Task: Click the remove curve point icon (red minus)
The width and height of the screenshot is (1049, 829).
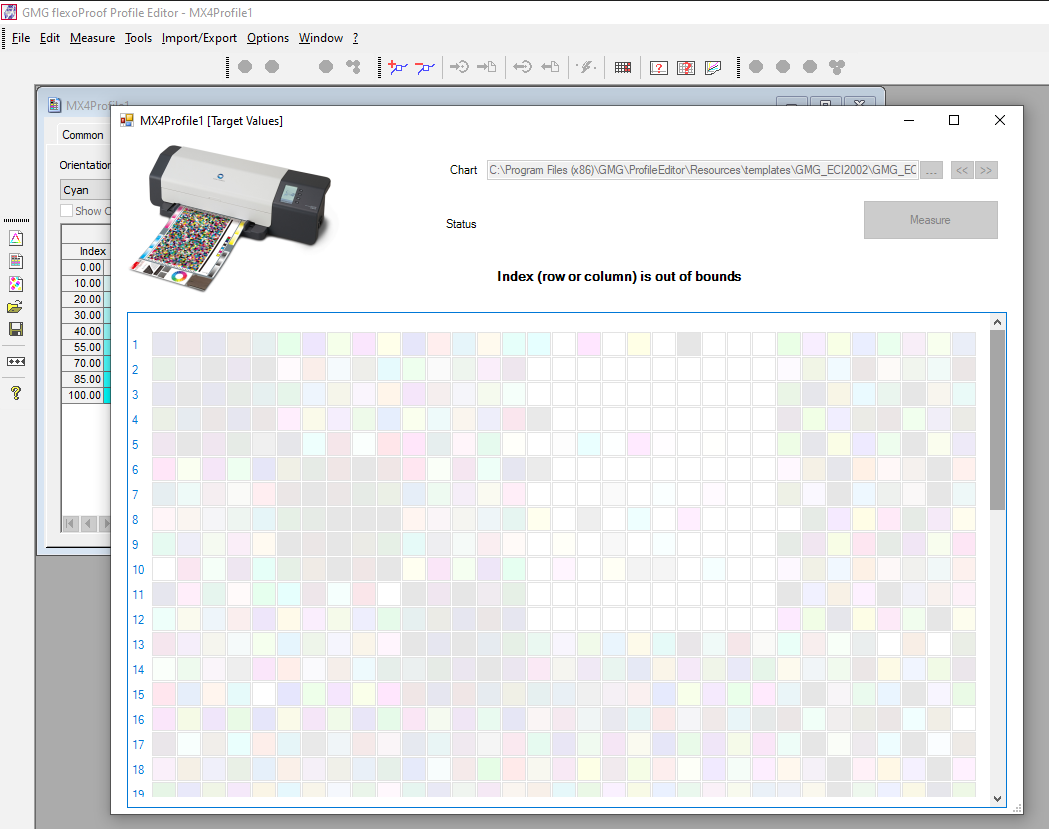Action: (x=425, y=67)
